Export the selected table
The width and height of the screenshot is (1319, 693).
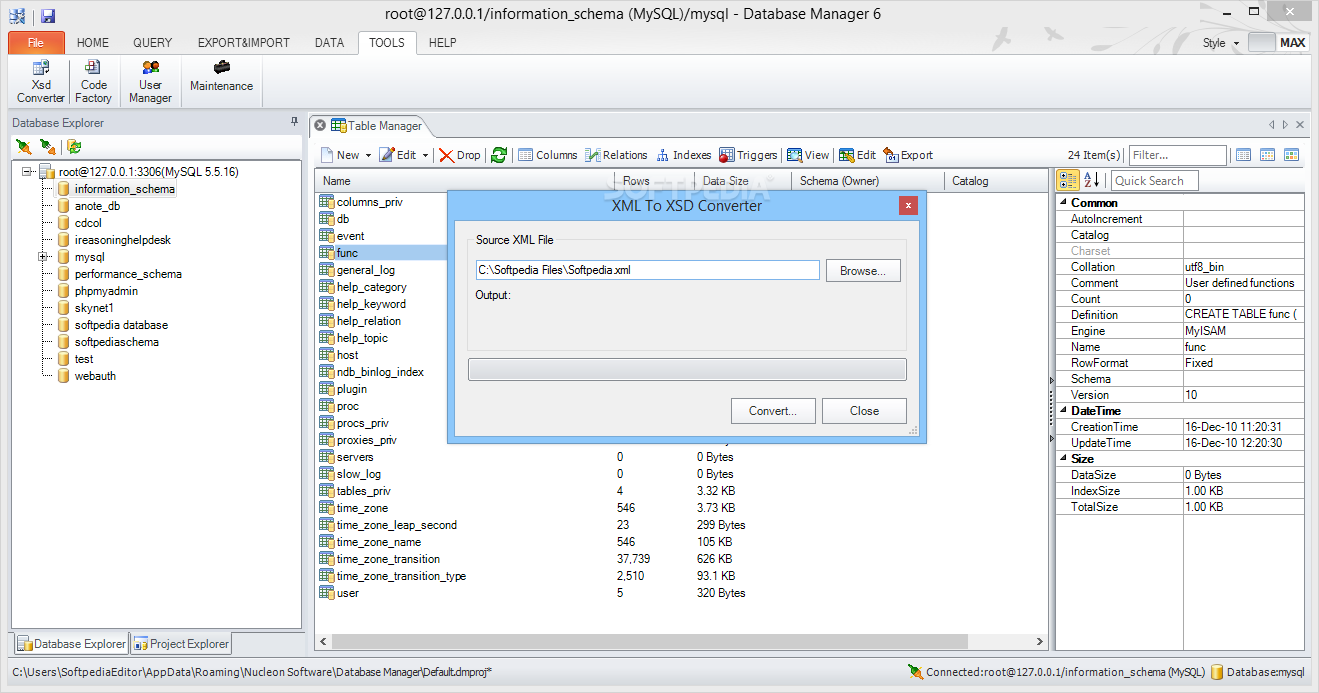pos(908,155)
